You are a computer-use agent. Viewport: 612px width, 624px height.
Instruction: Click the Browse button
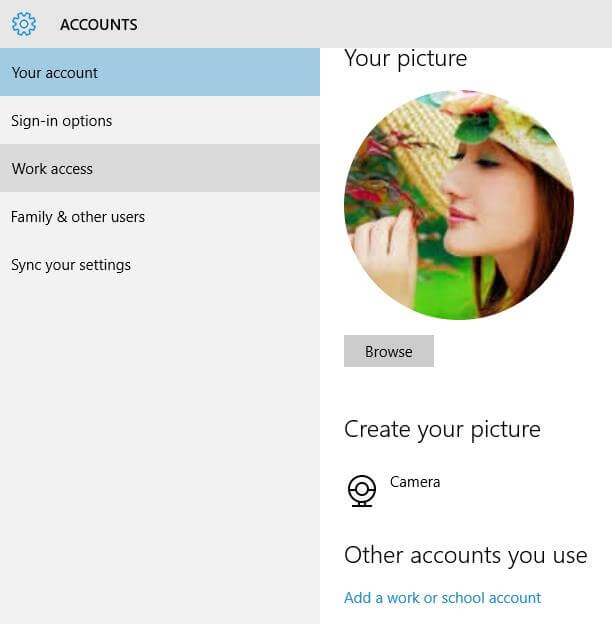click(x=389, y=351)
